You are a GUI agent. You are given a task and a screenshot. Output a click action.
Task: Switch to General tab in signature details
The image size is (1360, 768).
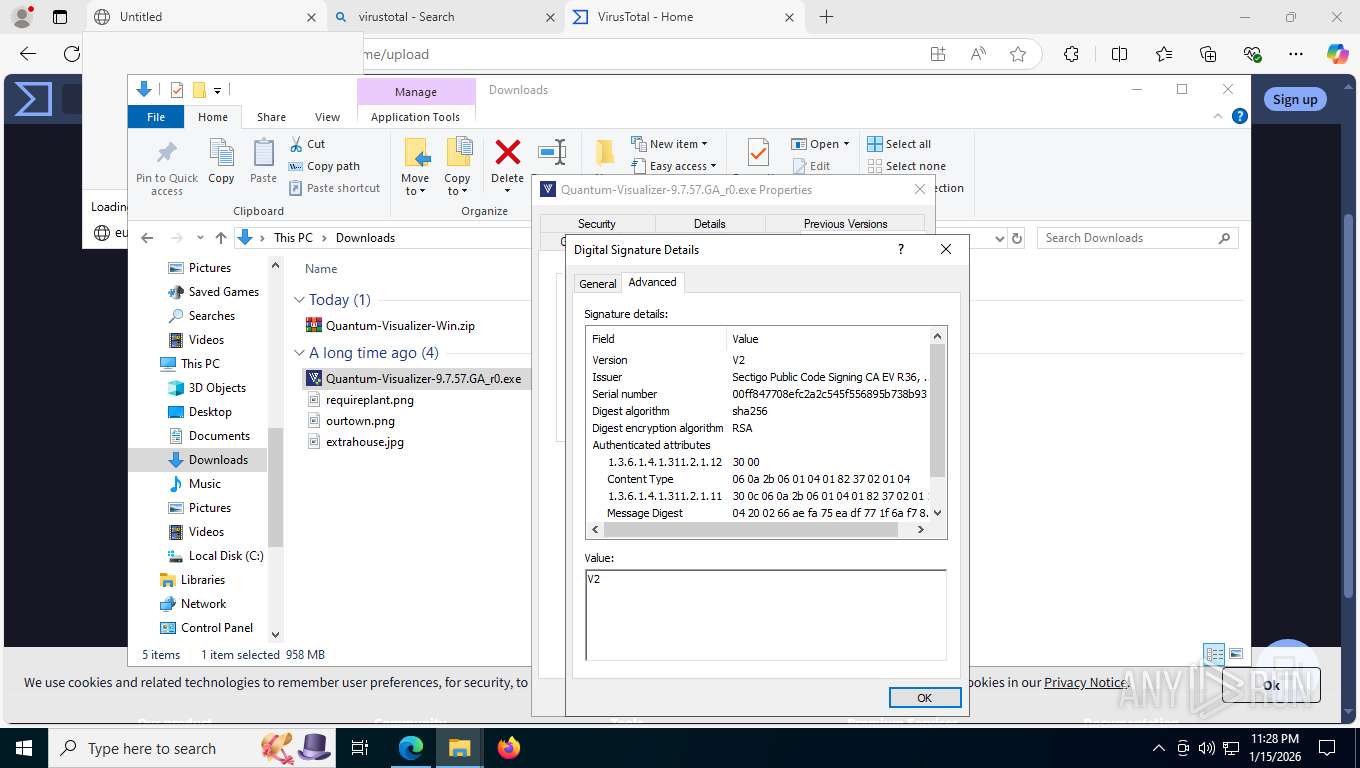tap(598, 284)
